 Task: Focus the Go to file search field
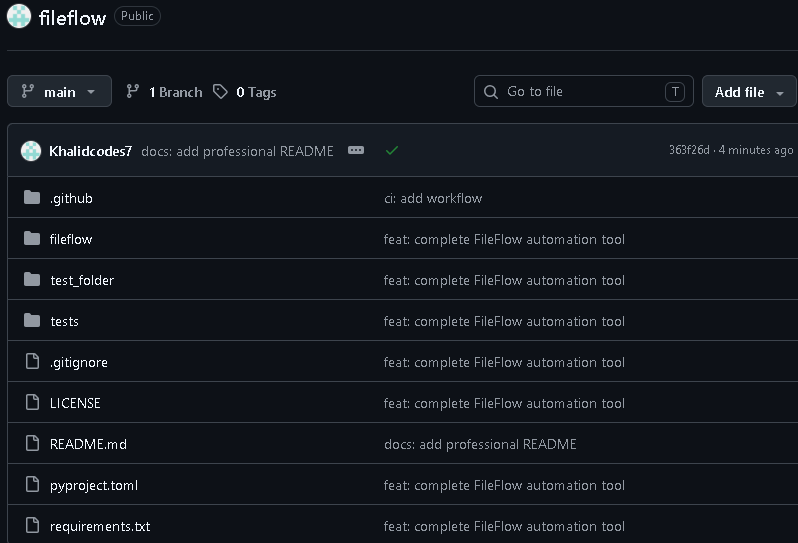(x=584, y=92)
